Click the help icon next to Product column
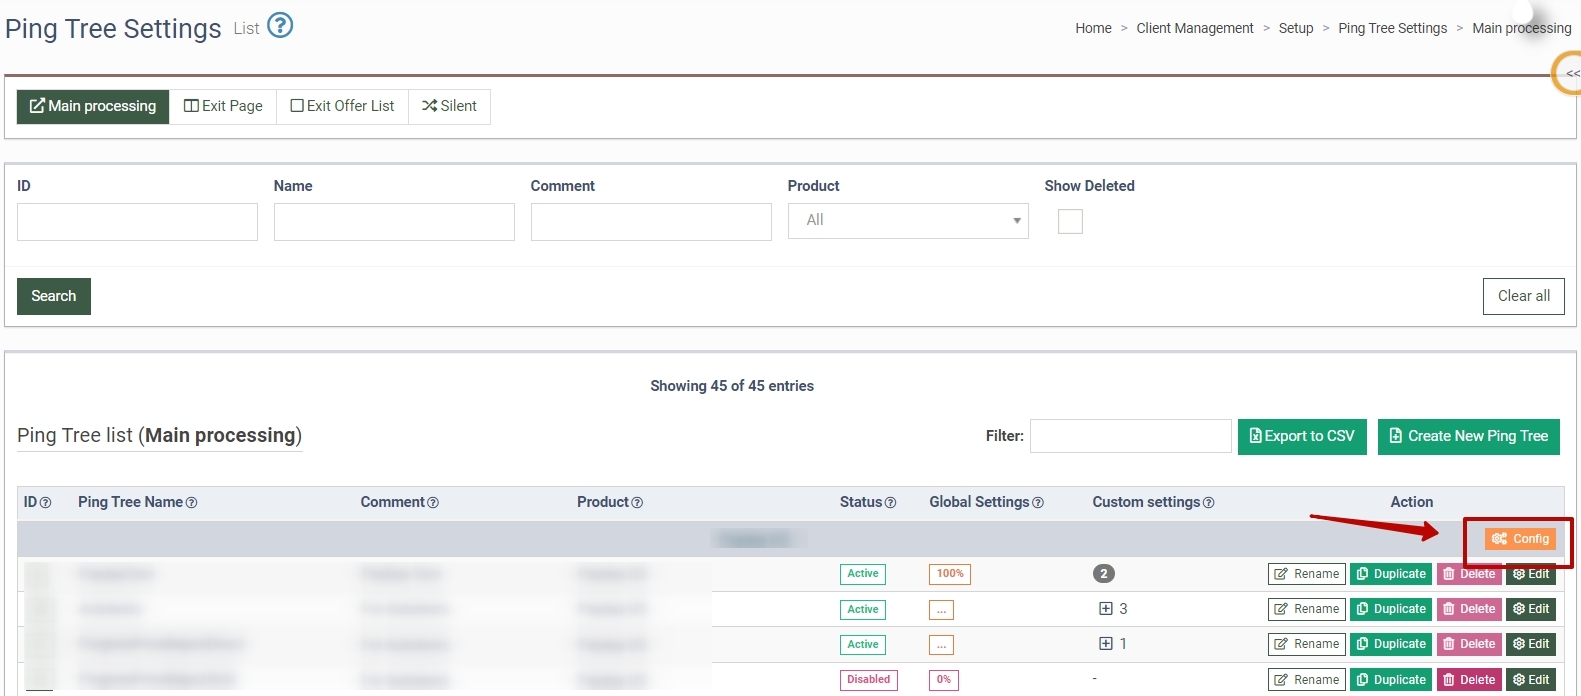The width and height of the screenshot is (1581, 696). (638, 503)
